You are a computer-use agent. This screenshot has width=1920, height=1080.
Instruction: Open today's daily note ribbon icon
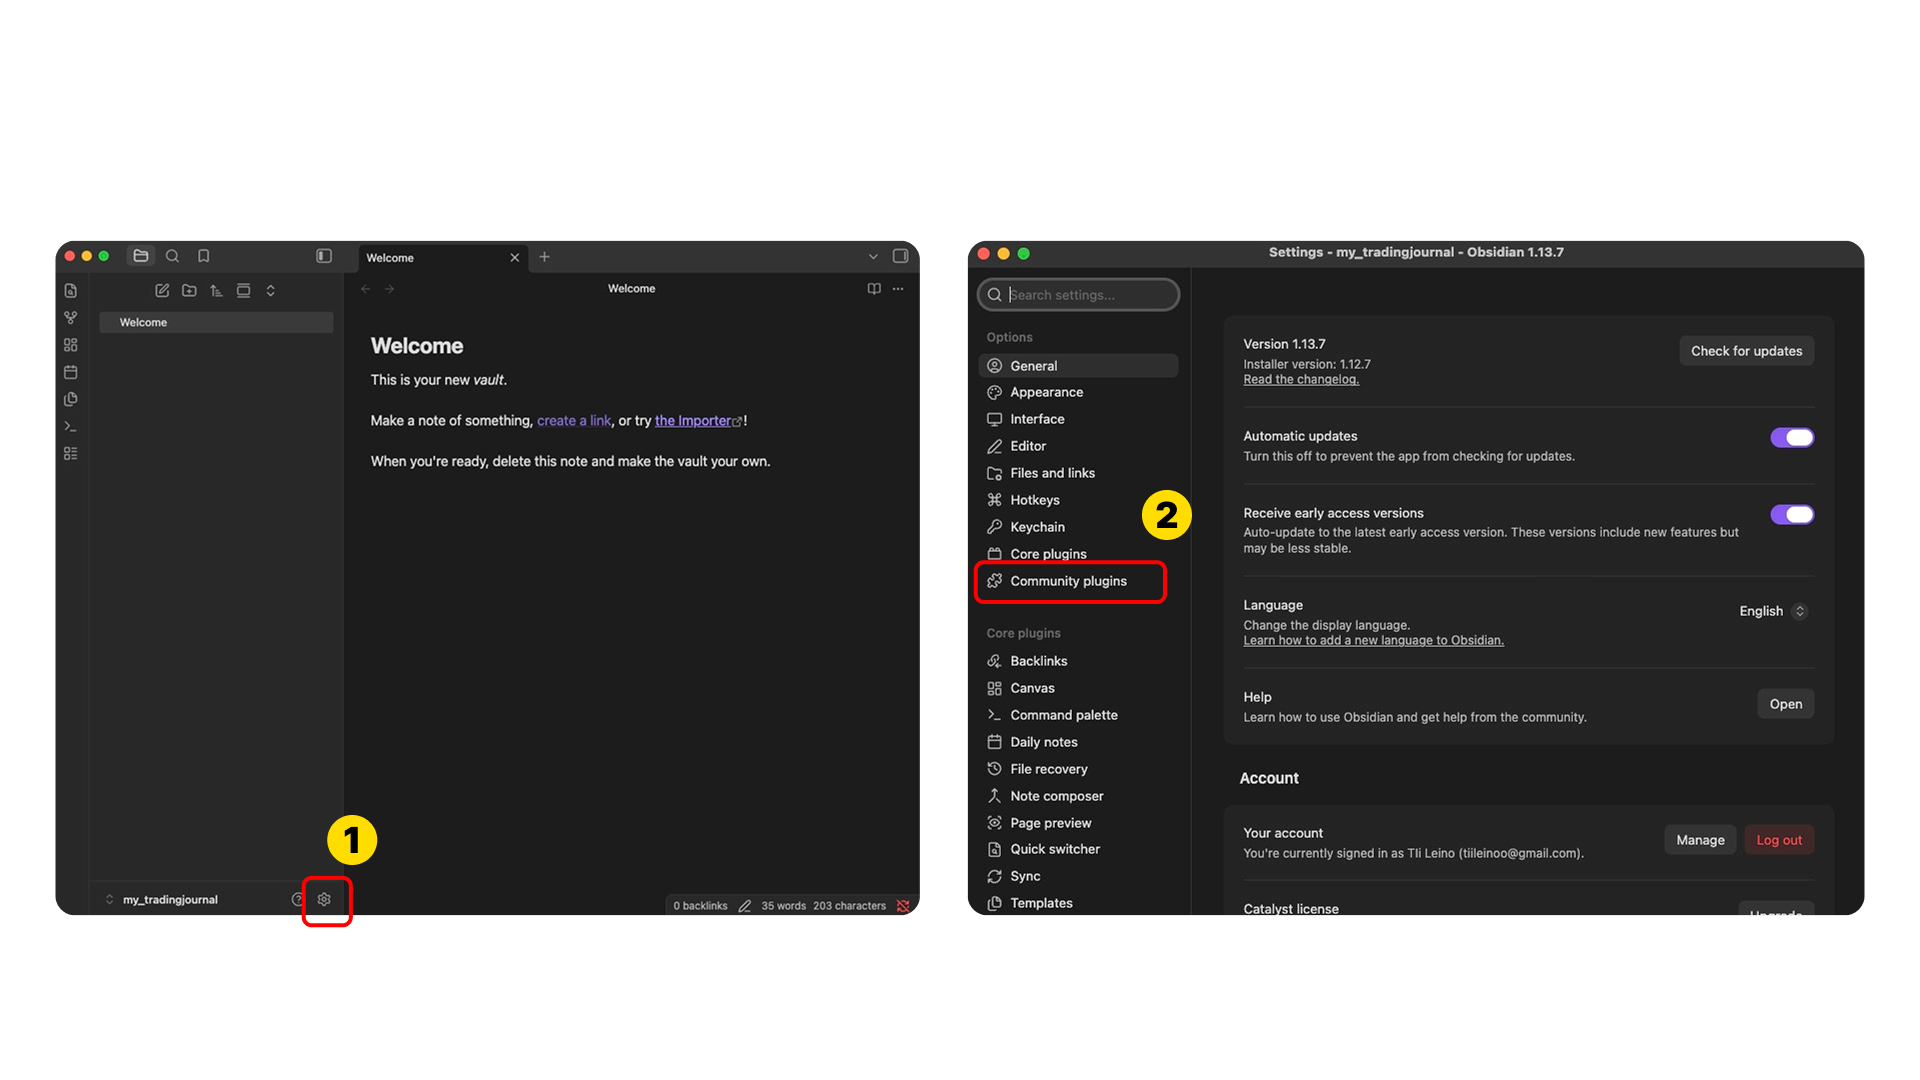[70, 372]
